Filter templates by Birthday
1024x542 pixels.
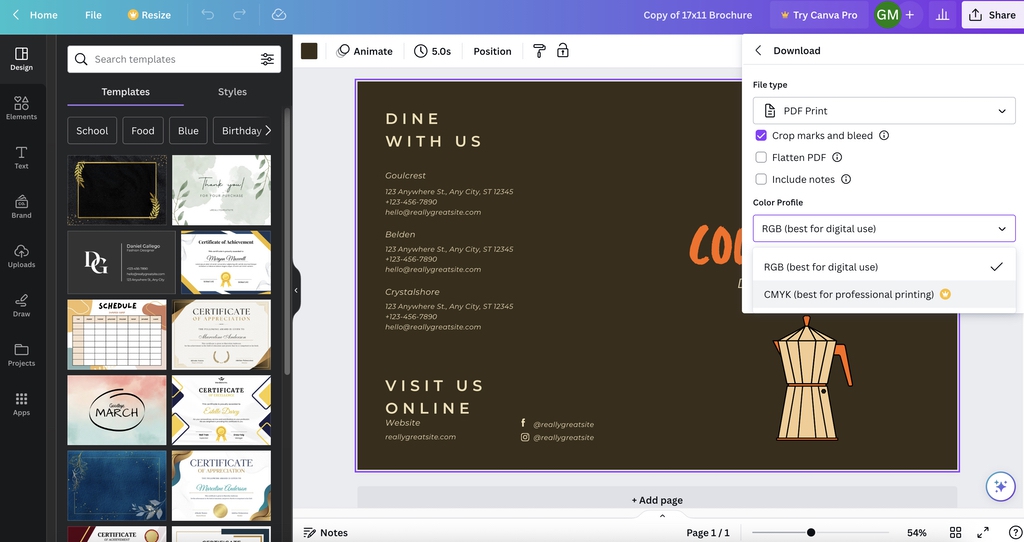[x=242, y=131]
